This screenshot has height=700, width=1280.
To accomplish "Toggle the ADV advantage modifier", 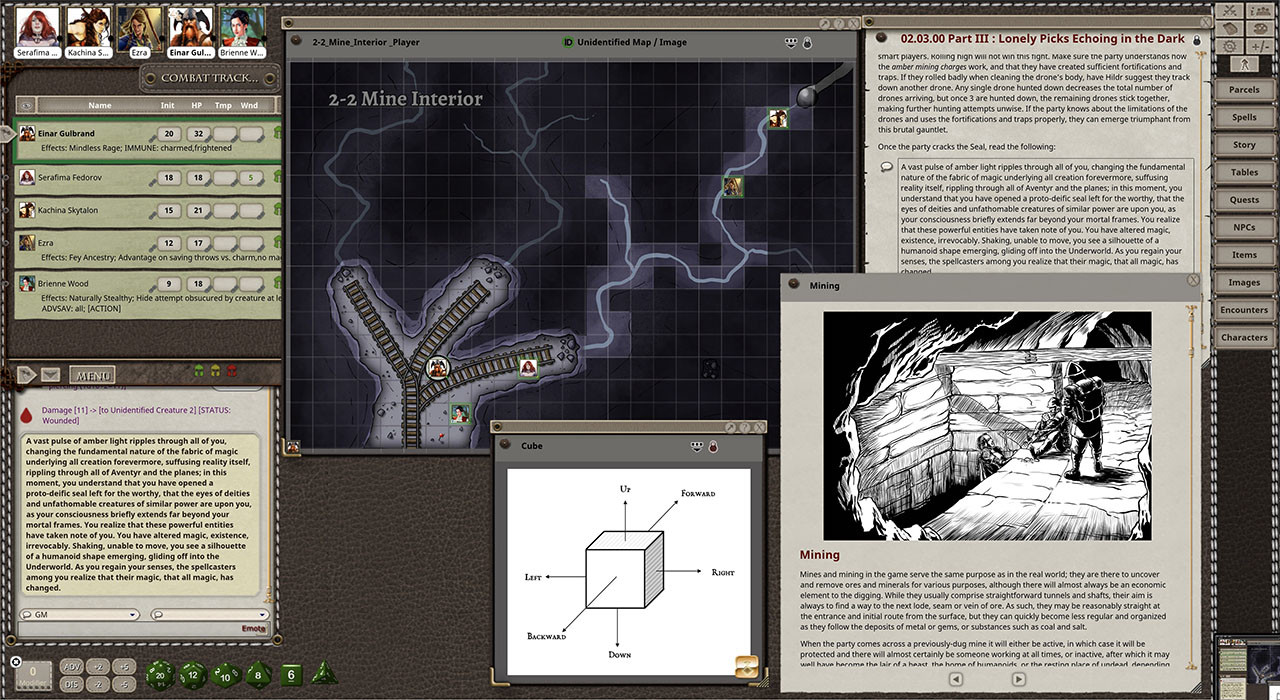I will click(x=71, y=667).
